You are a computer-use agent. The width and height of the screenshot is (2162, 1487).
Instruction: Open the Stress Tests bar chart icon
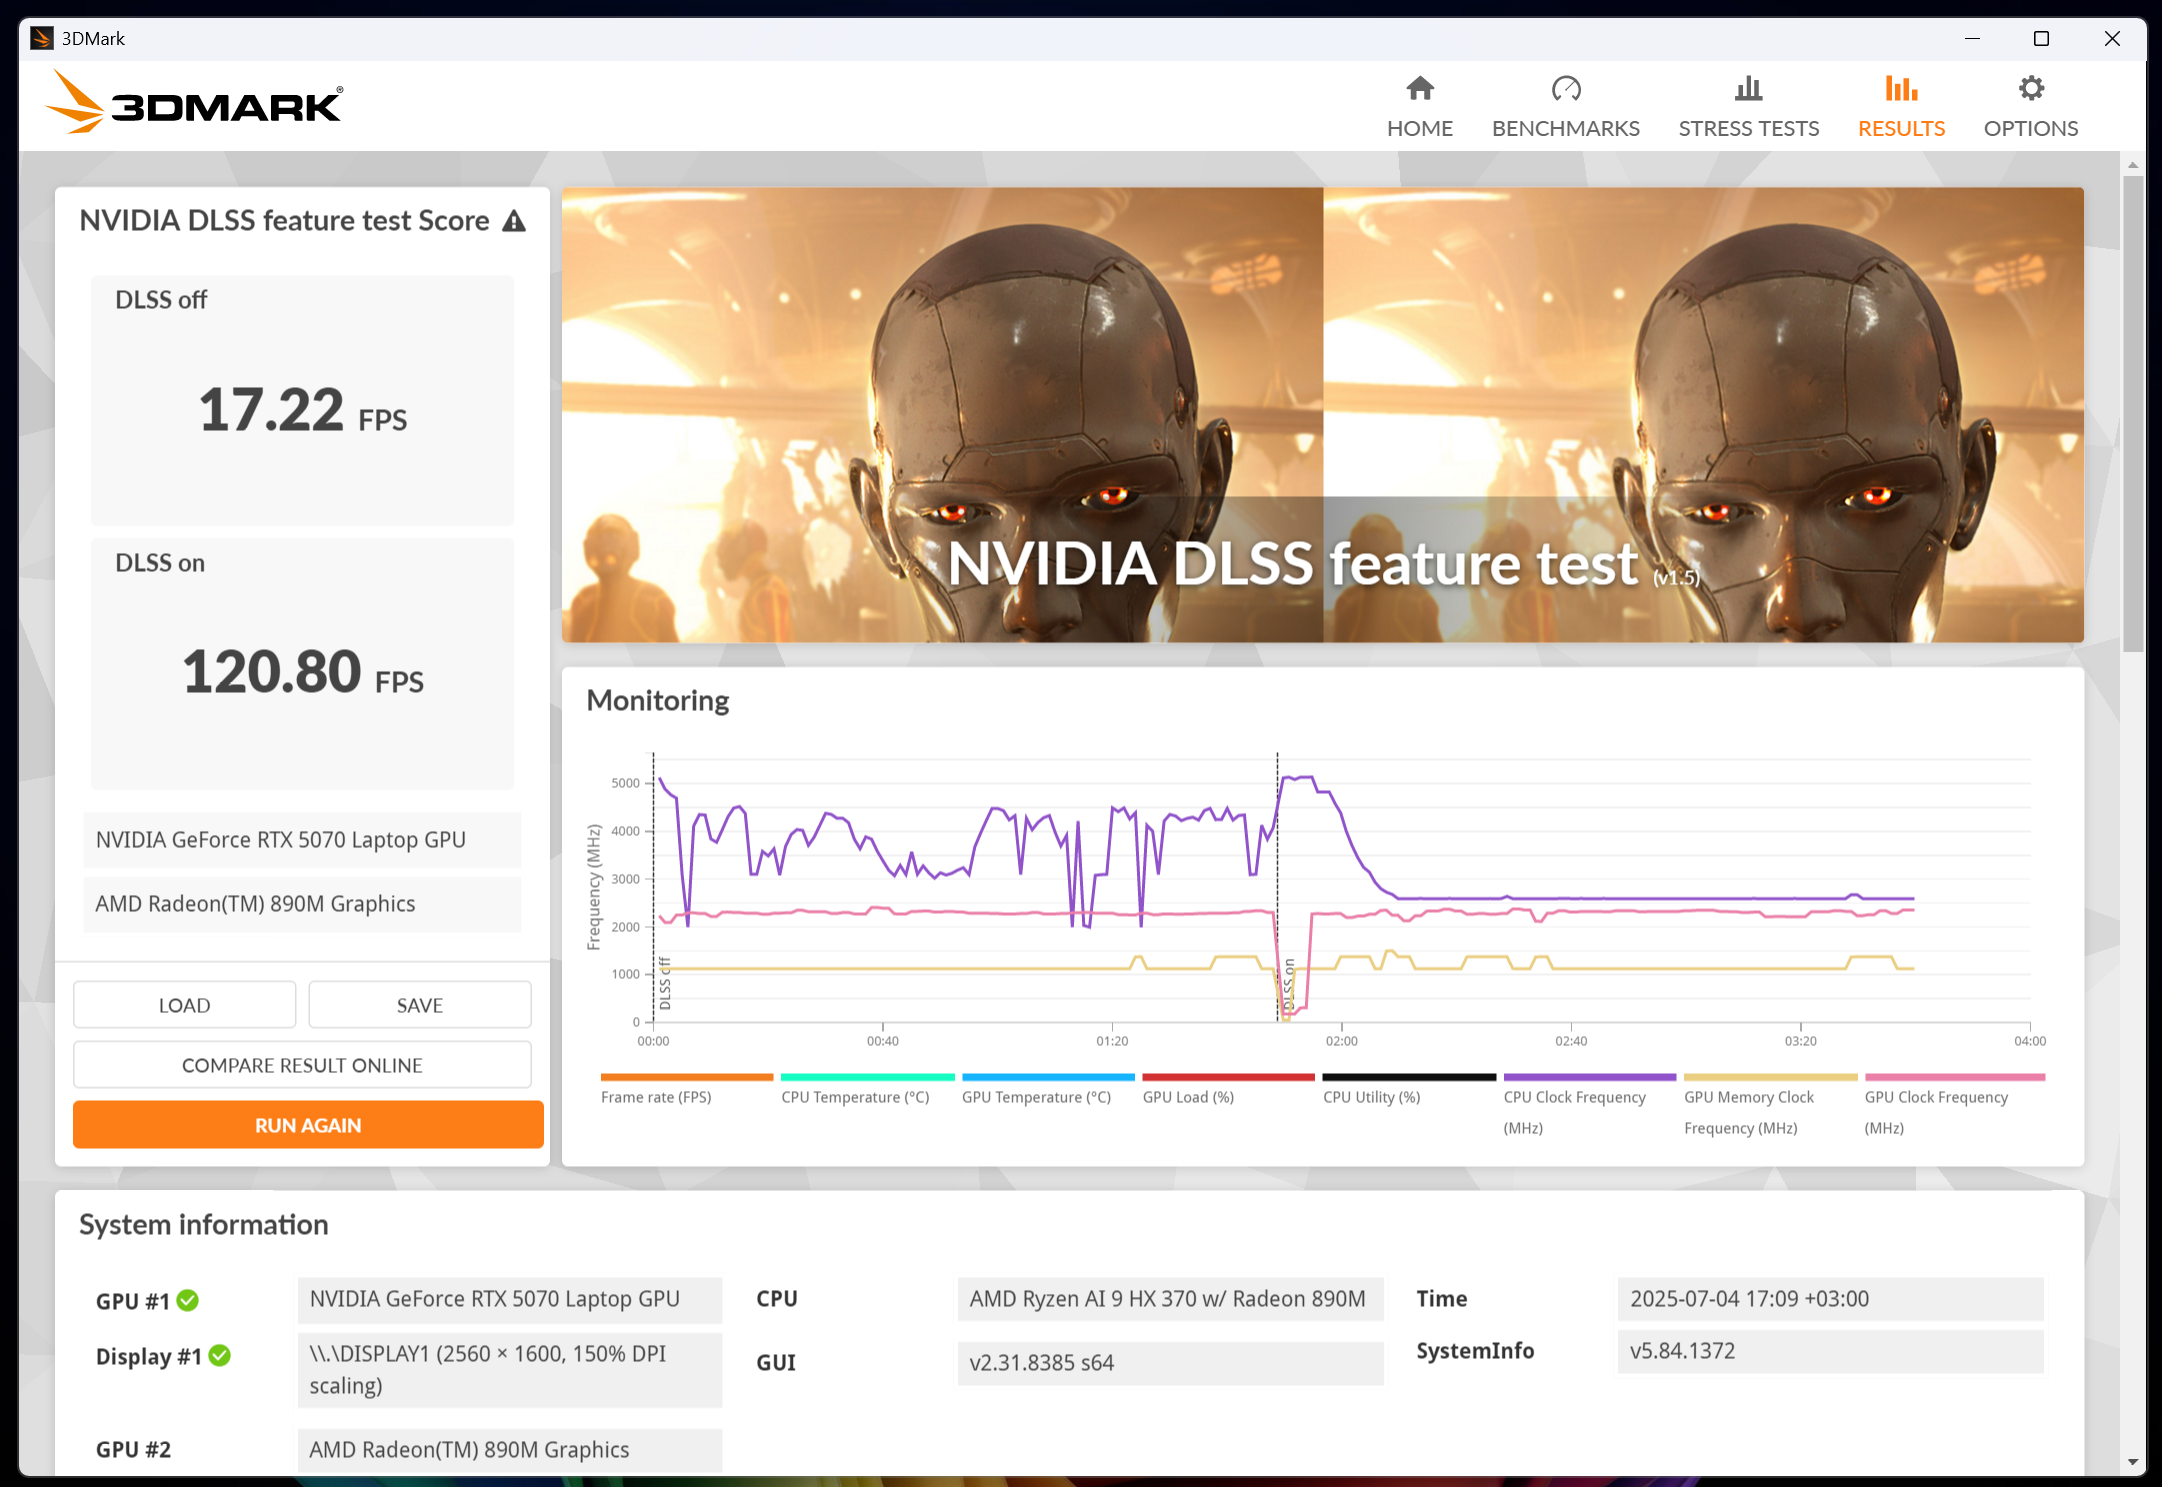point(1748,89)
